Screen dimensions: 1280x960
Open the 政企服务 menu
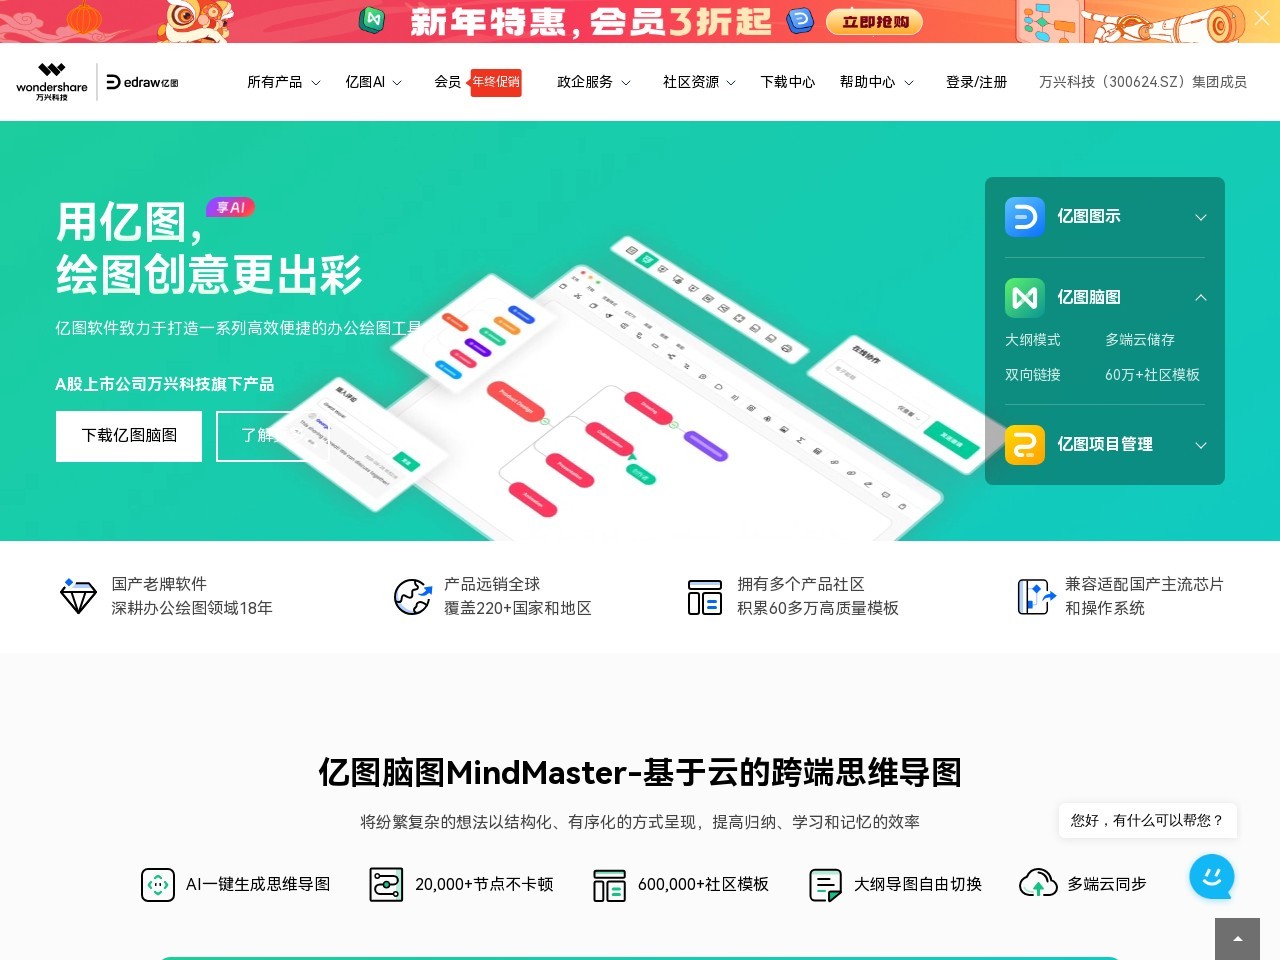pos(592,82)
